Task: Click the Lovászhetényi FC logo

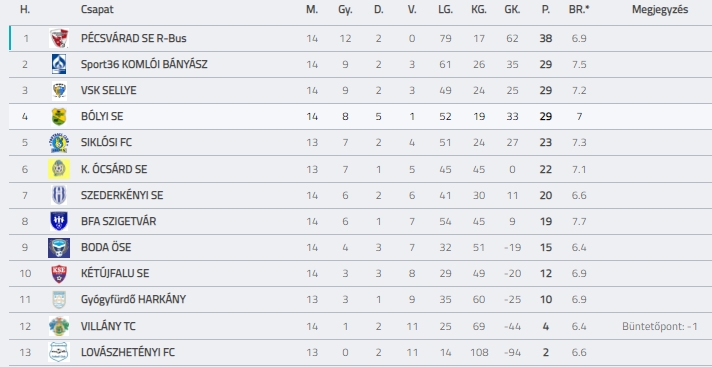Action: pos(59,352)
